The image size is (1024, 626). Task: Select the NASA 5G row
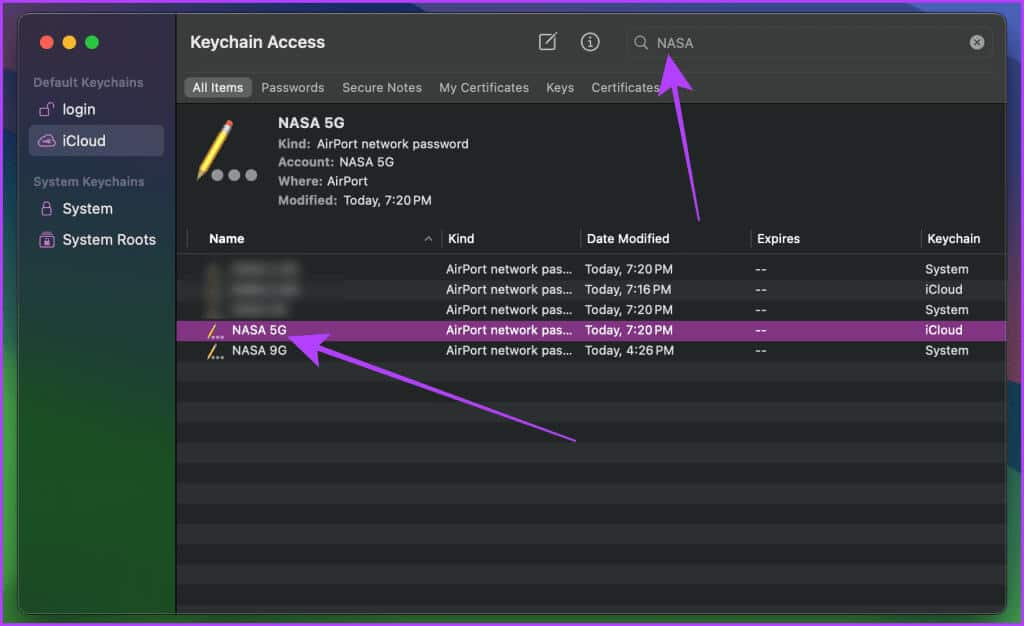[591, 330]
